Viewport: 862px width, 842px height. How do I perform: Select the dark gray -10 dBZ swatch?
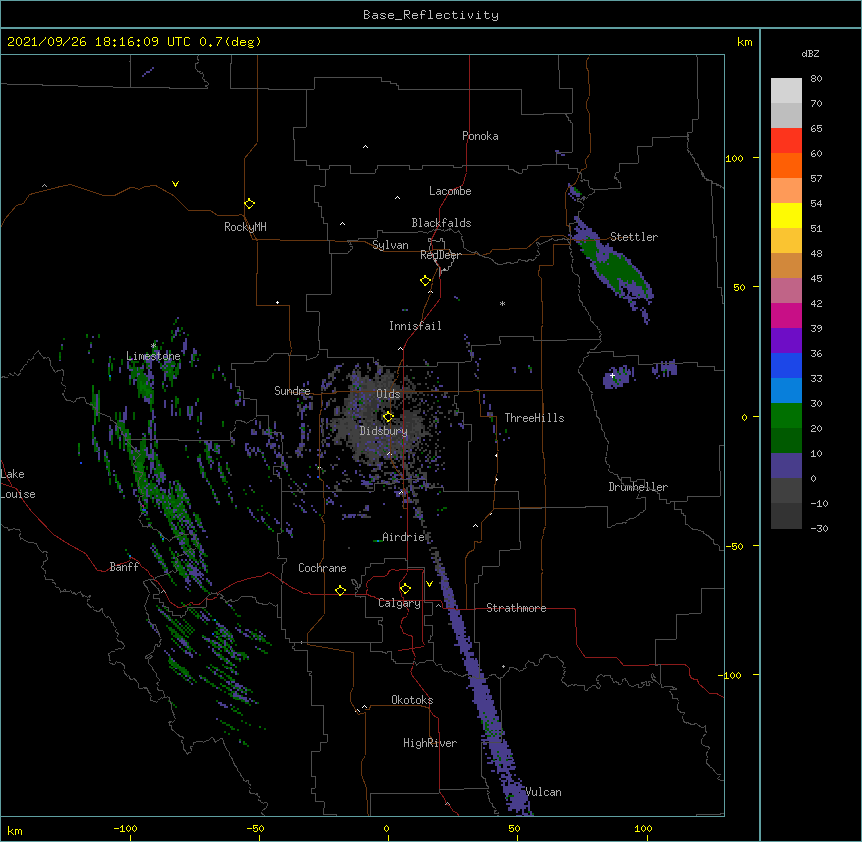[x=786, y=516]
